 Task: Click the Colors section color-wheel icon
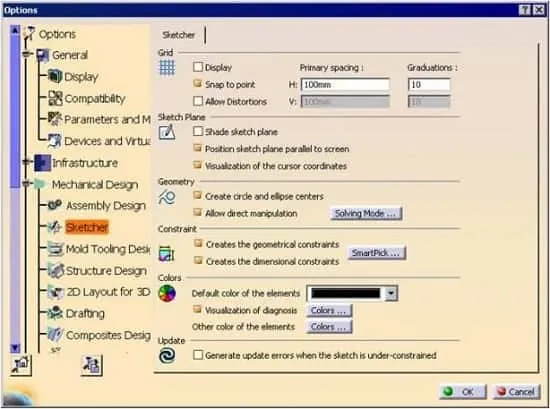coord(167,293)
